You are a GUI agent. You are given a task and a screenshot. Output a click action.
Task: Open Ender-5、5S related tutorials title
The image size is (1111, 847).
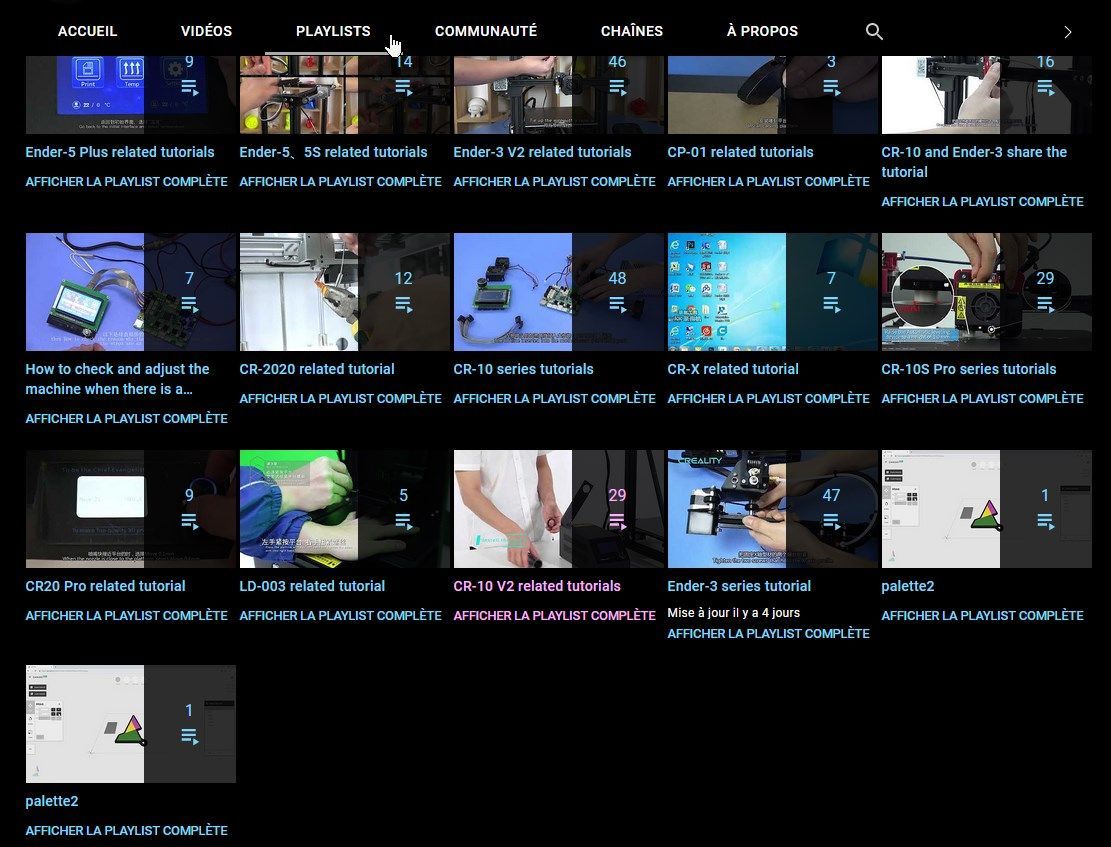click(x=333, y=152)
